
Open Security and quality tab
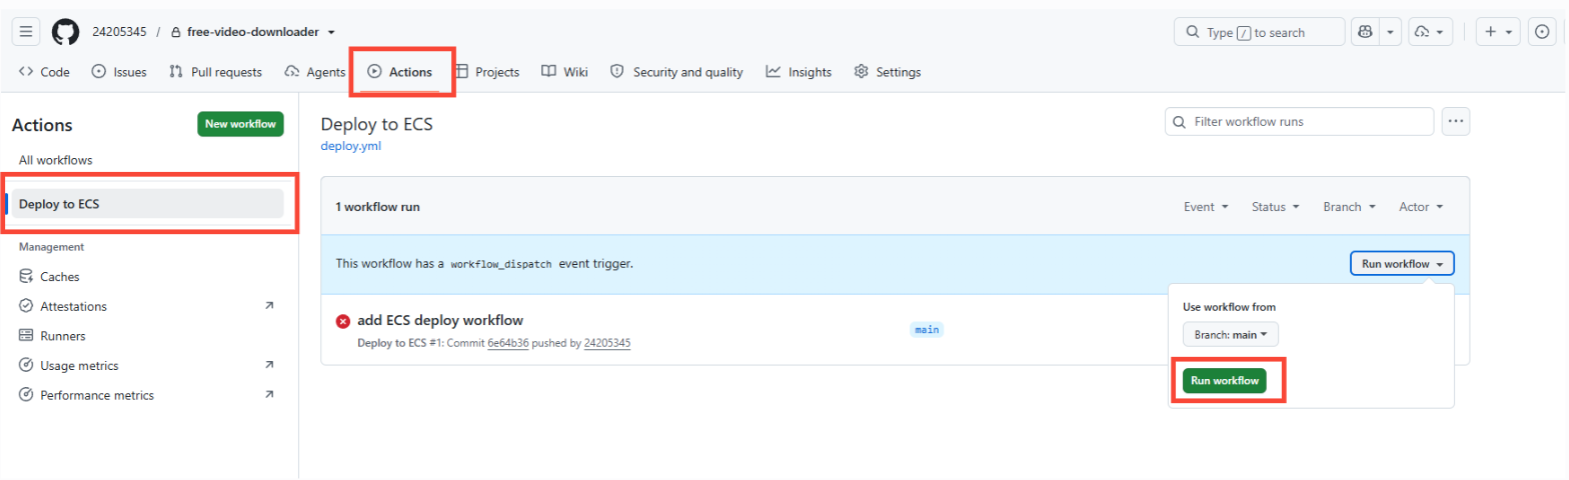[x=677, y=72]
